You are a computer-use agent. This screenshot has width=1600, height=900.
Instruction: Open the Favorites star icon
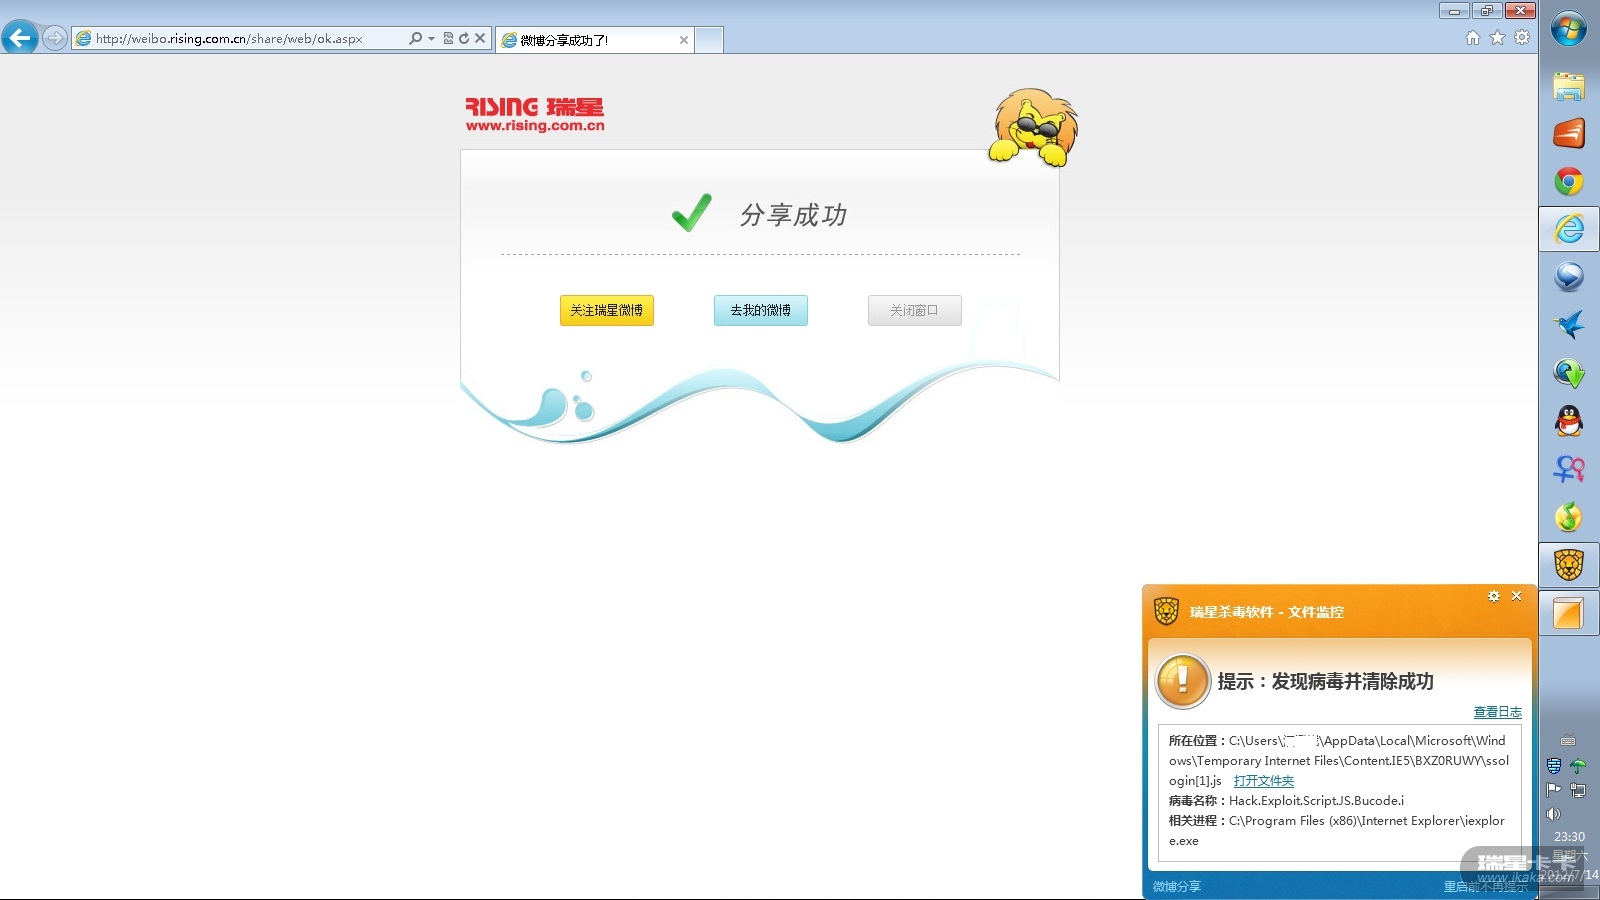pyautogui.click(x=1497, y=38)
